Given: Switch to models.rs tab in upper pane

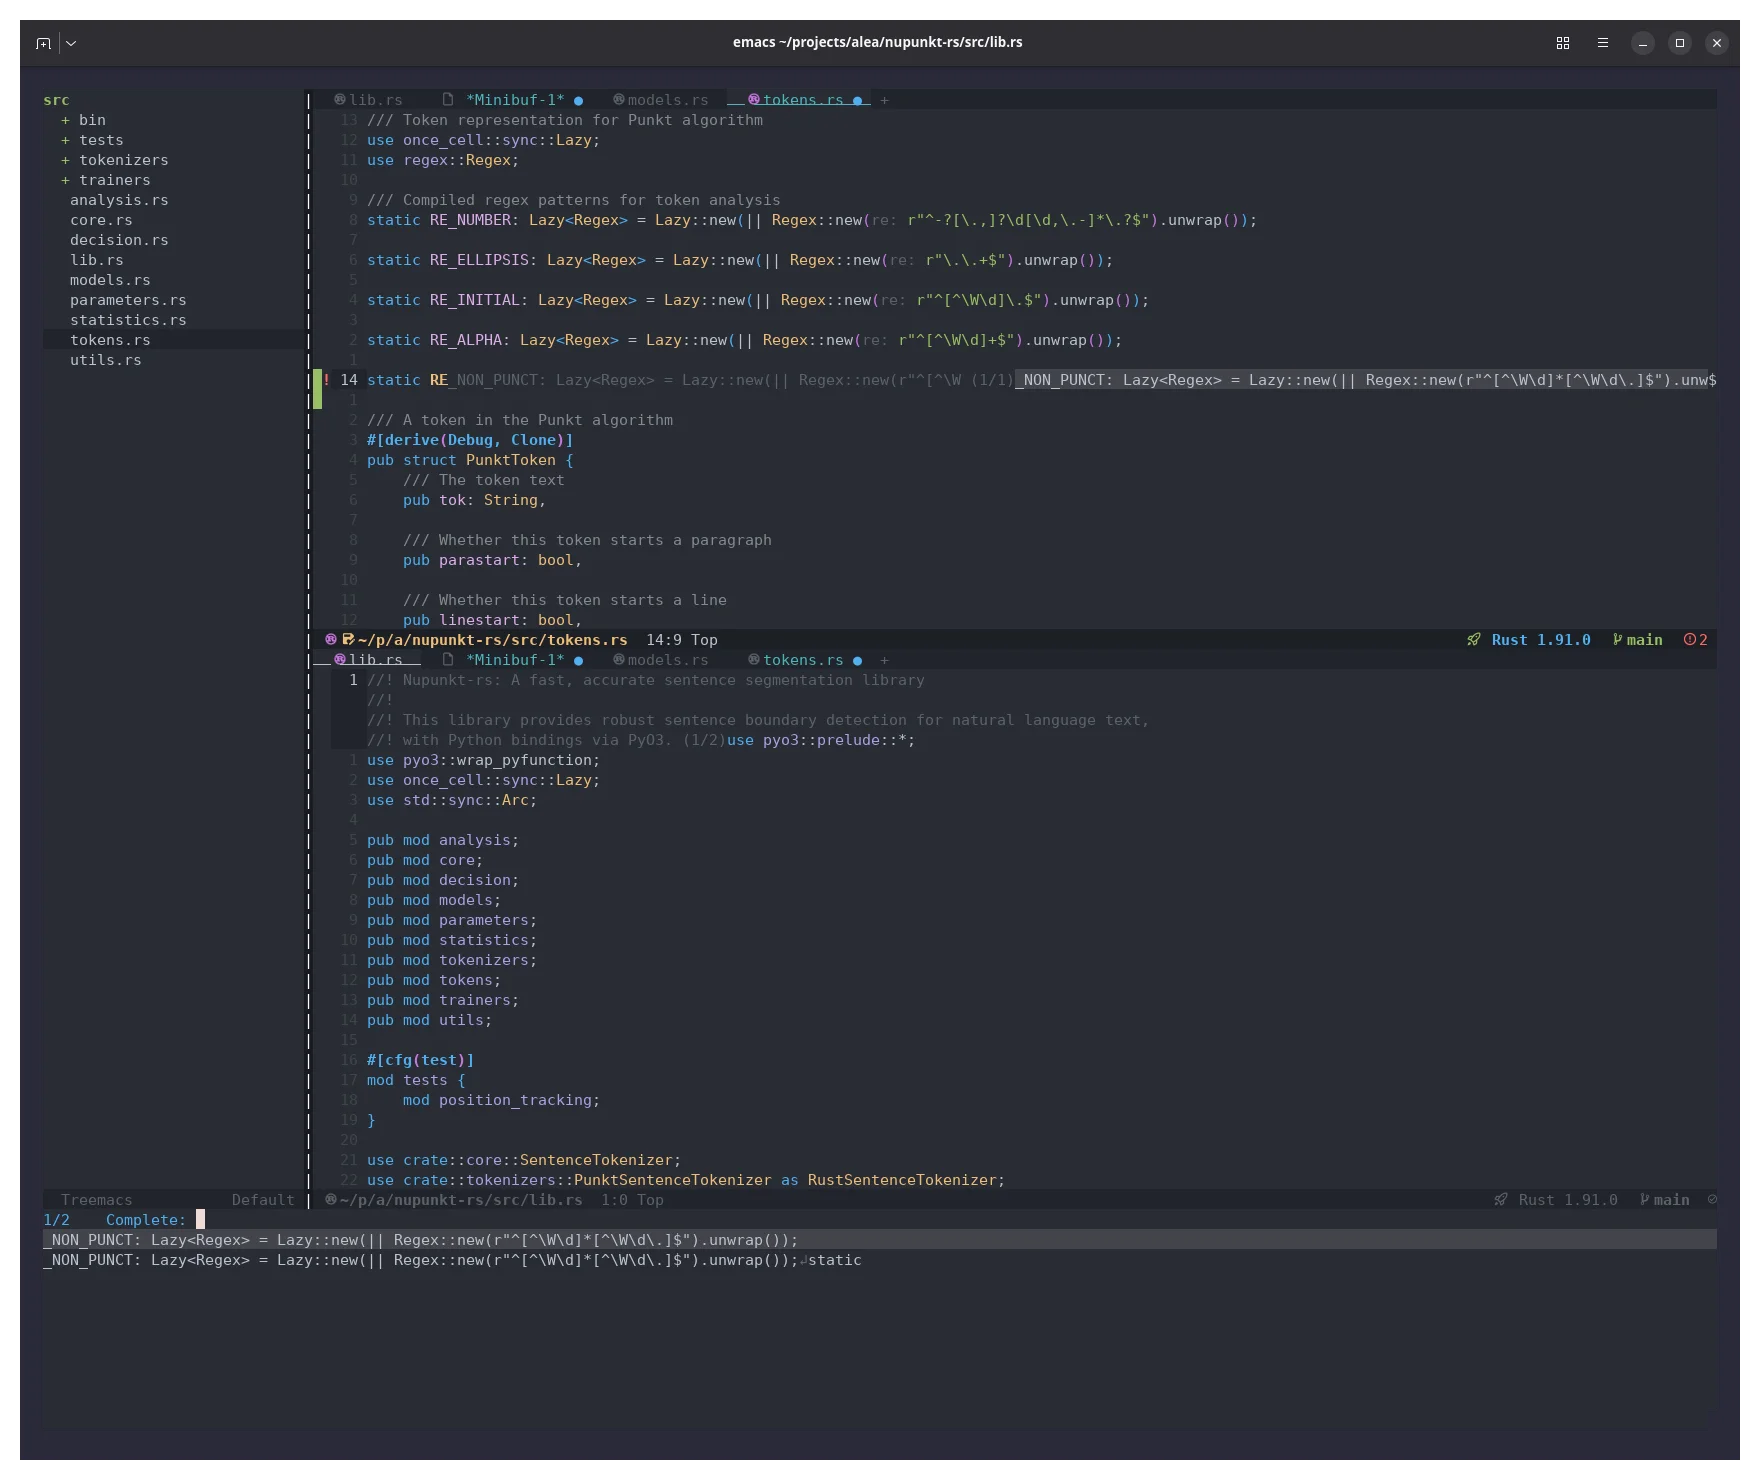Looking at the screenshot, I should [667, 100].
